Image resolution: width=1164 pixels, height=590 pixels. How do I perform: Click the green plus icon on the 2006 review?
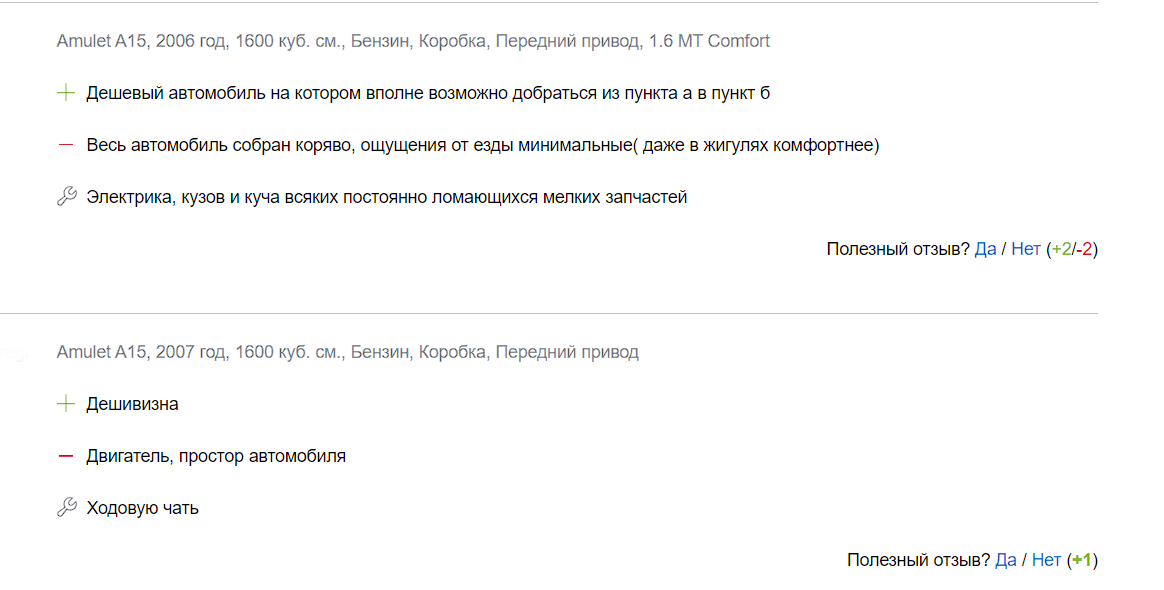tap(65, 91)
